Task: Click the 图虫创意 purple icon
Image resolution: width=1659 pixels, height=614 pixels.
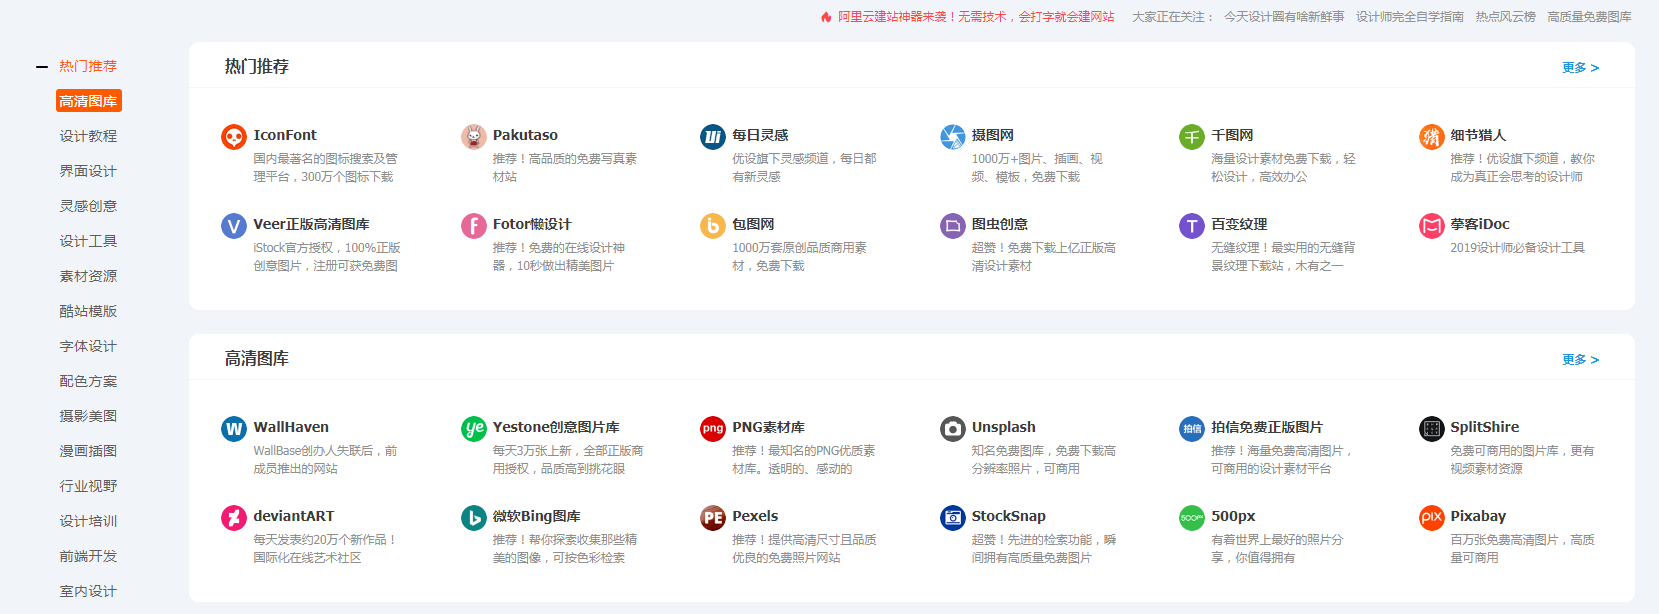Action: pyautogui.click(x=953, y=226)
